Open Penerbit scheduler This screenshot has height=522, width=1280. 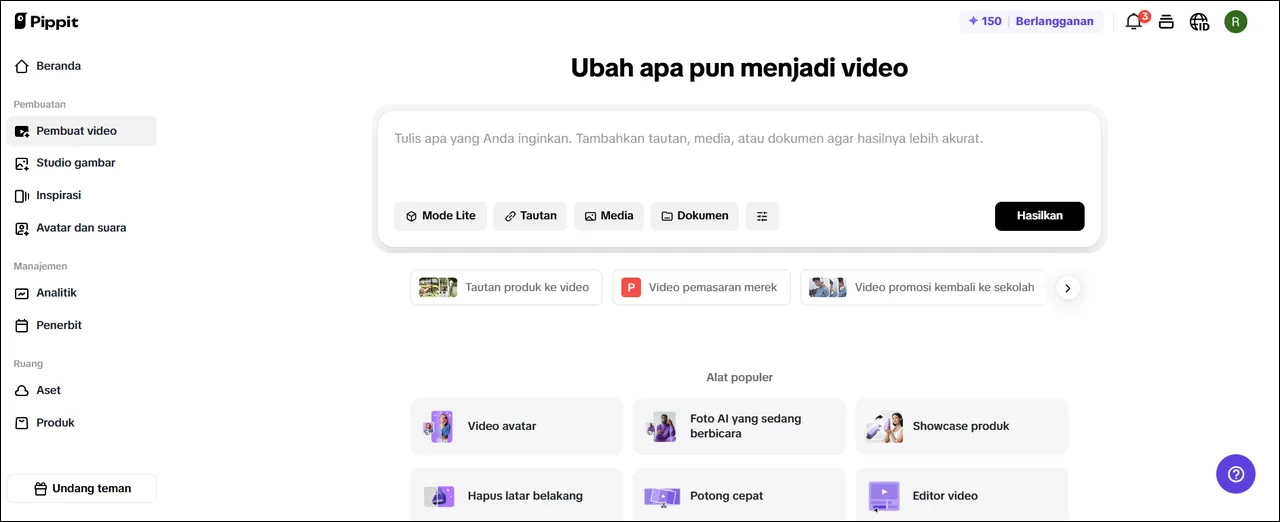82,325
